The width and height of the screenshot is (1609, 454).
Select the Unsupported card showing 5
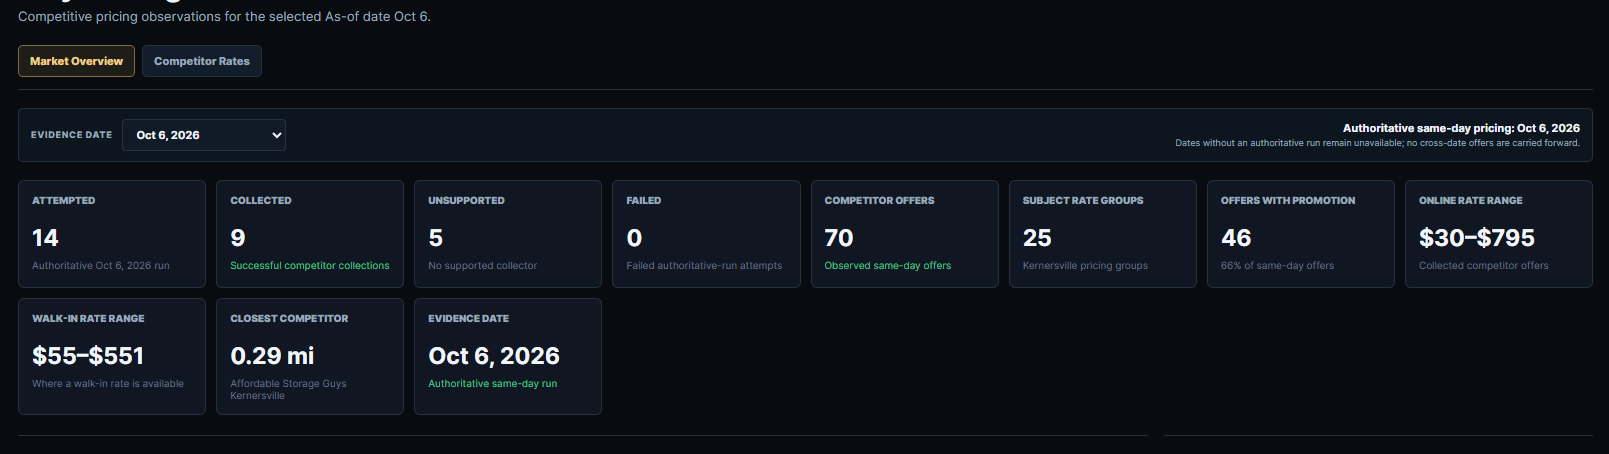pyautogui.click(x=508, y=234)
